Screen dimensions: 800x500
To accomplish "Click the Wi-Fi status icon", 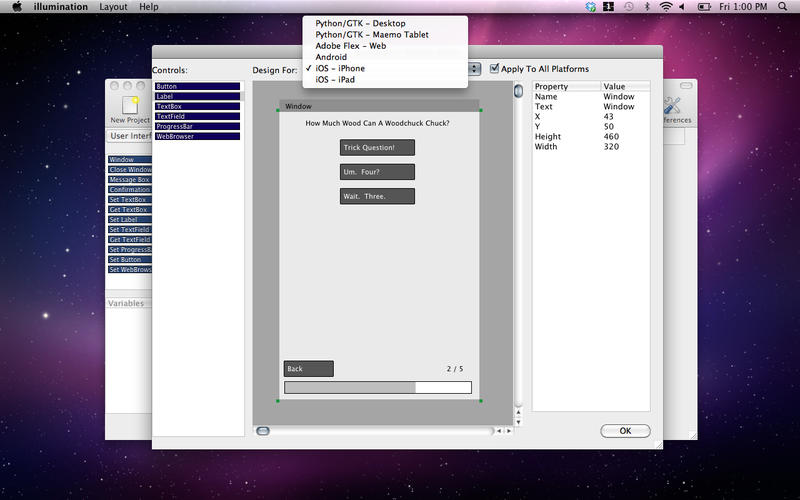I will point(666,7).
